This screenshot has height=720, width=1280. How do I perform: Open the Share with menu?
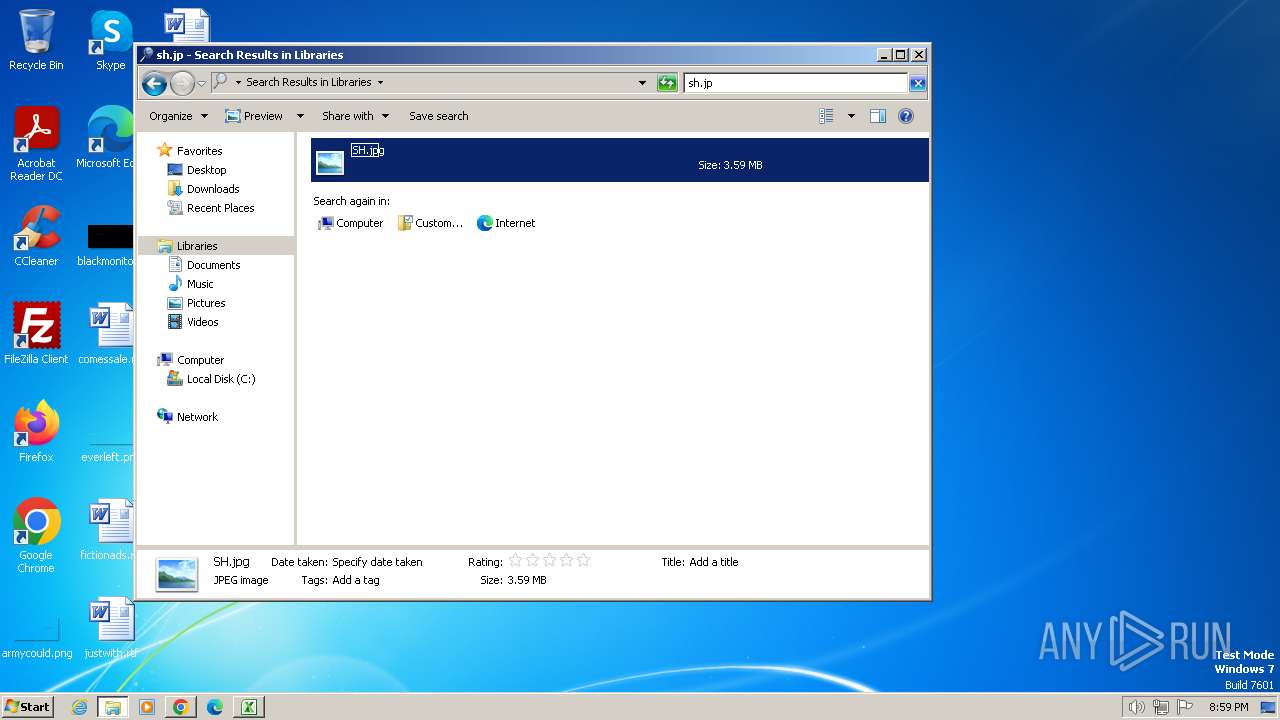click(x=355, y=116)
